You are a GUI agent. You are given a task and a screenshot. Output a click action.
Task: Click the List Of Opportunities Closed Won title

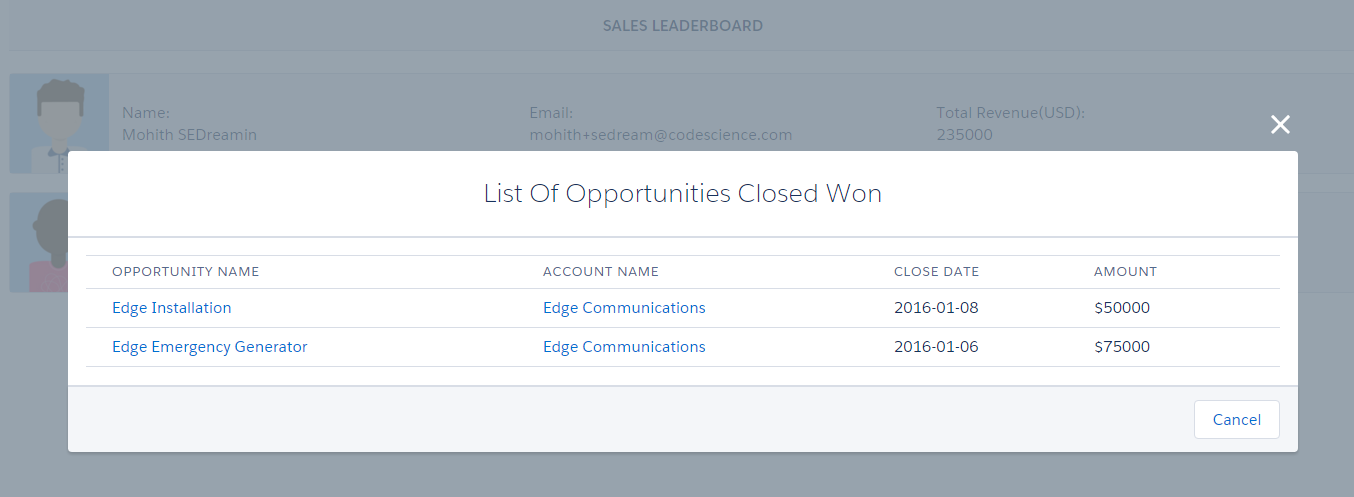coord(683,194)
